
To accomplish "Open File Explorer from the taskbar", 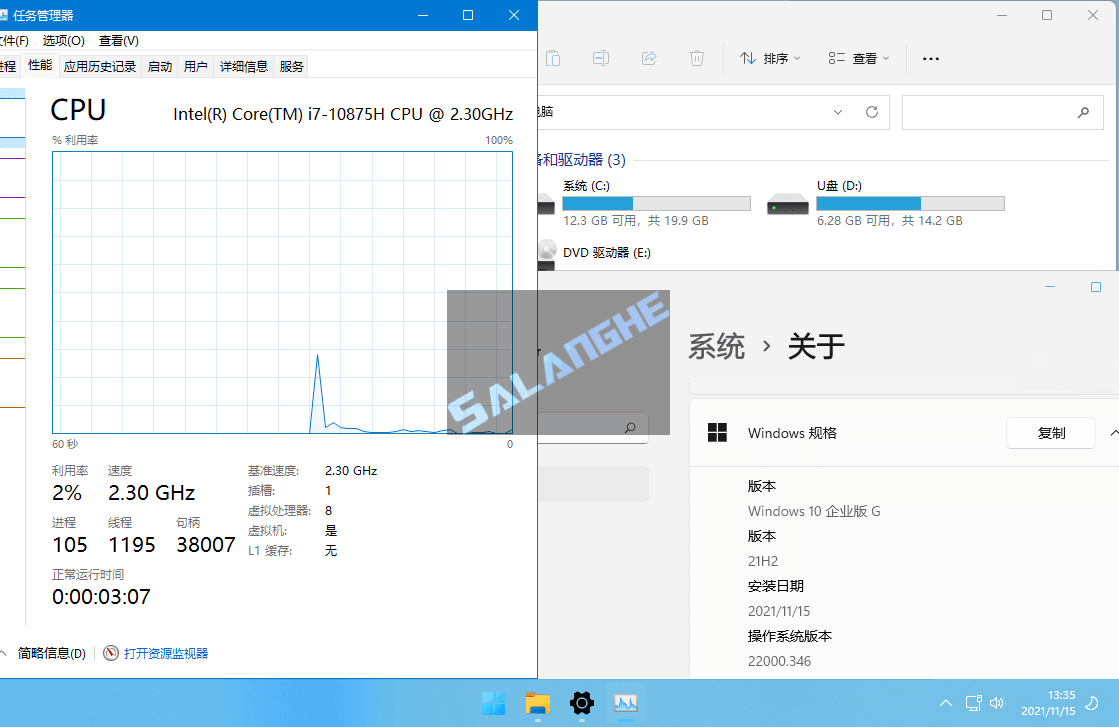I will click(x=537, y=703).
